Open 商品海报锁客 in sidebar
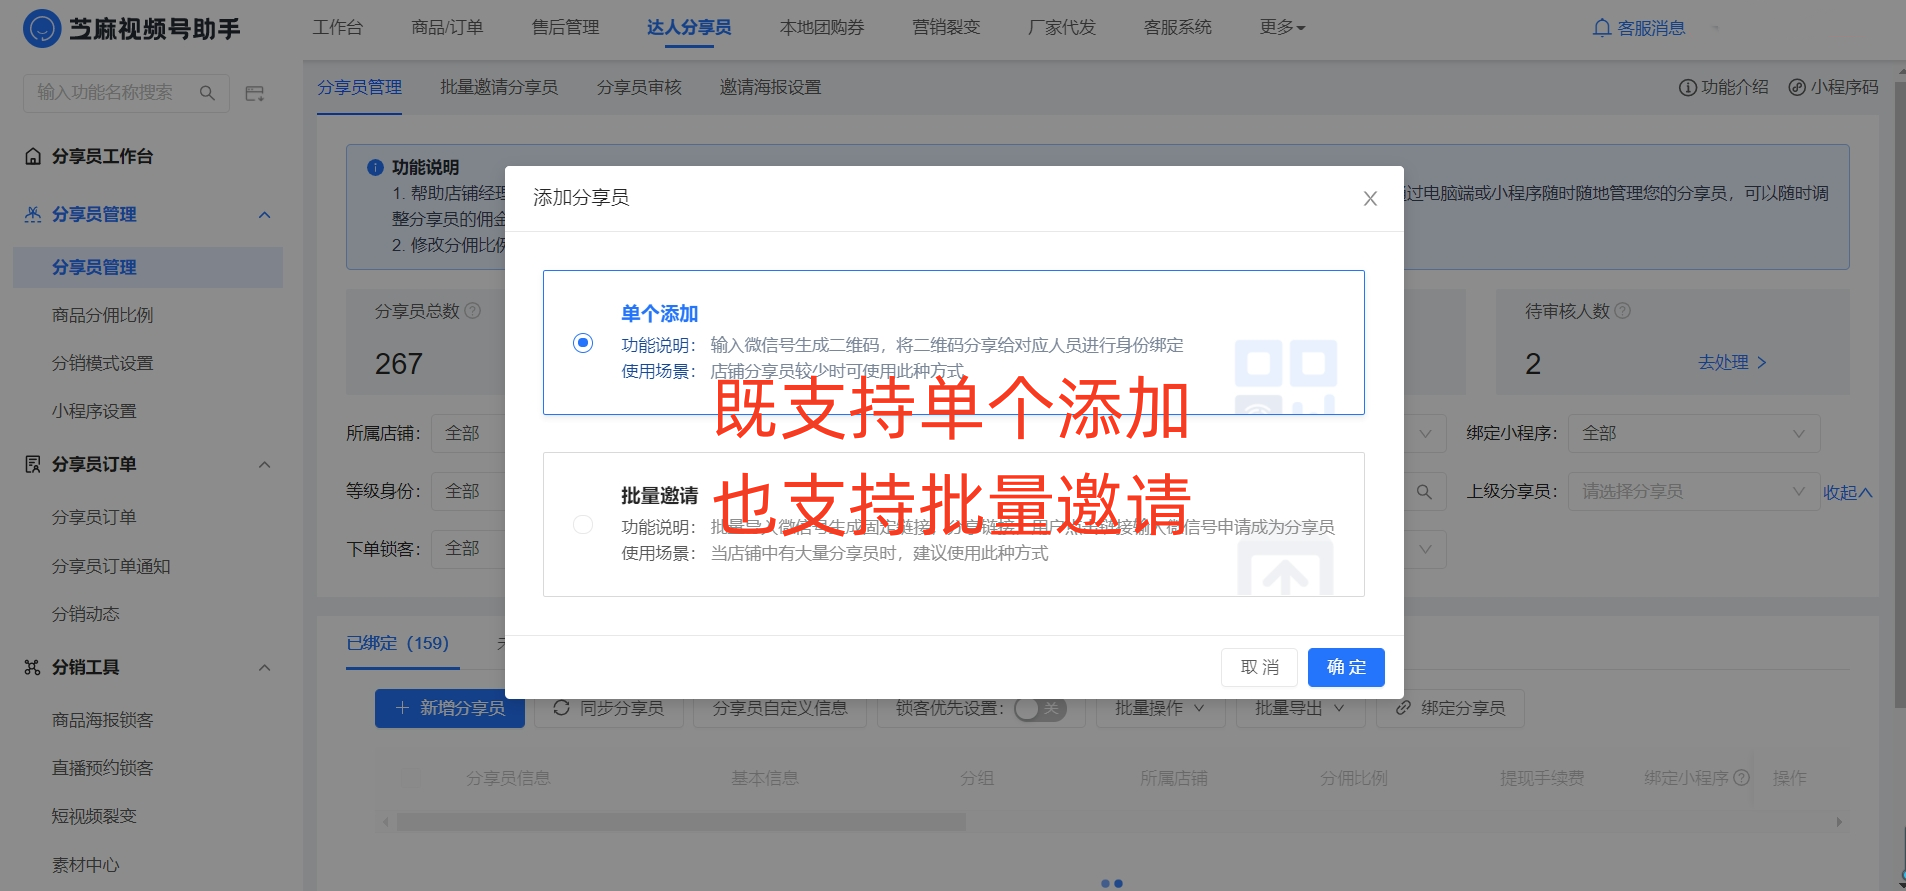The width and height of the screenshot is (1906, 891). 103,721
